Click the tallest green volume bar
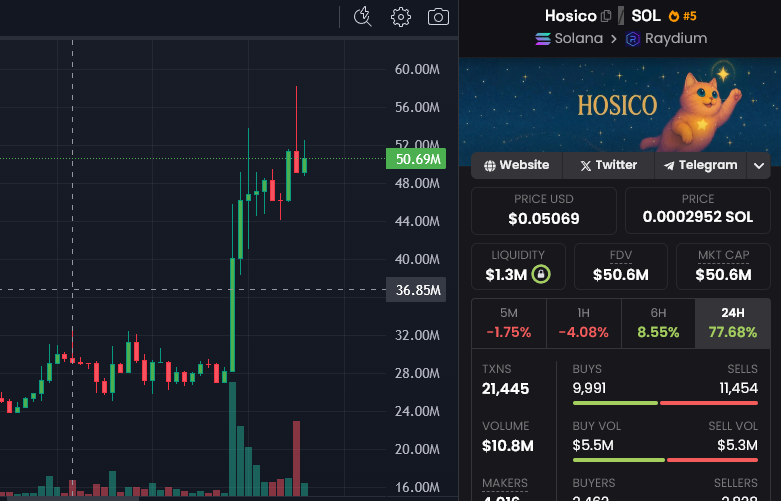The height and width of the screenshot is (501, 781). [x=232, y=439]
